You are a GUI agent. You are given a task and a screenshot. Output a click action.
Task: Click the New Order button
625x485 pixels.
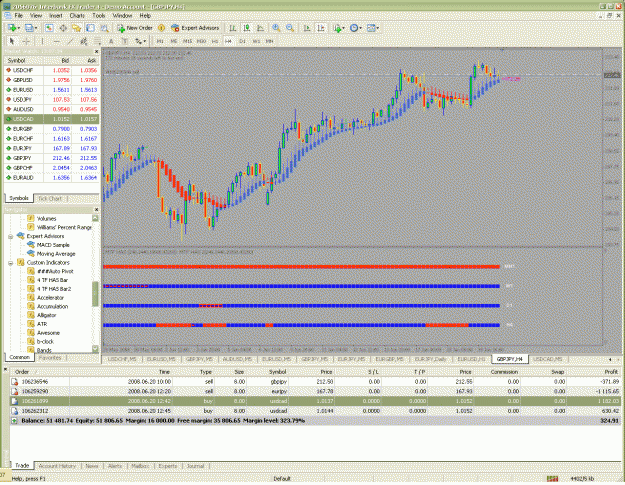click(x=135, y=28)
